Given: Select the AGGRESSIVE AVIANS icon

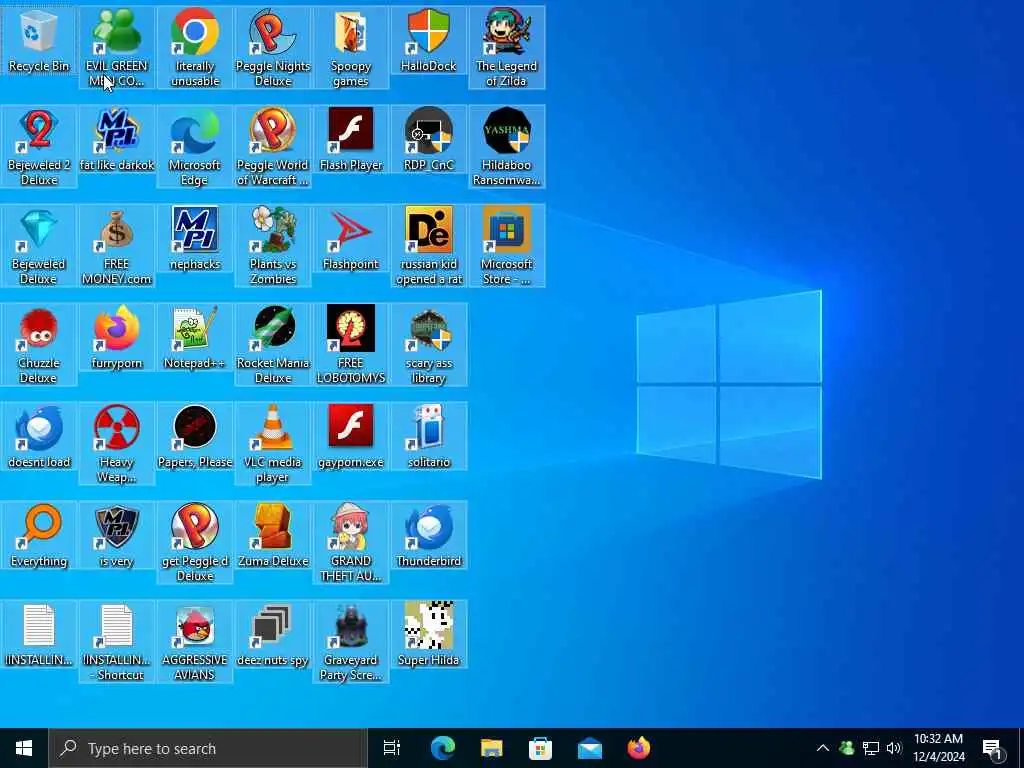Looking at the screenshot, I should (x=195, y=643).
